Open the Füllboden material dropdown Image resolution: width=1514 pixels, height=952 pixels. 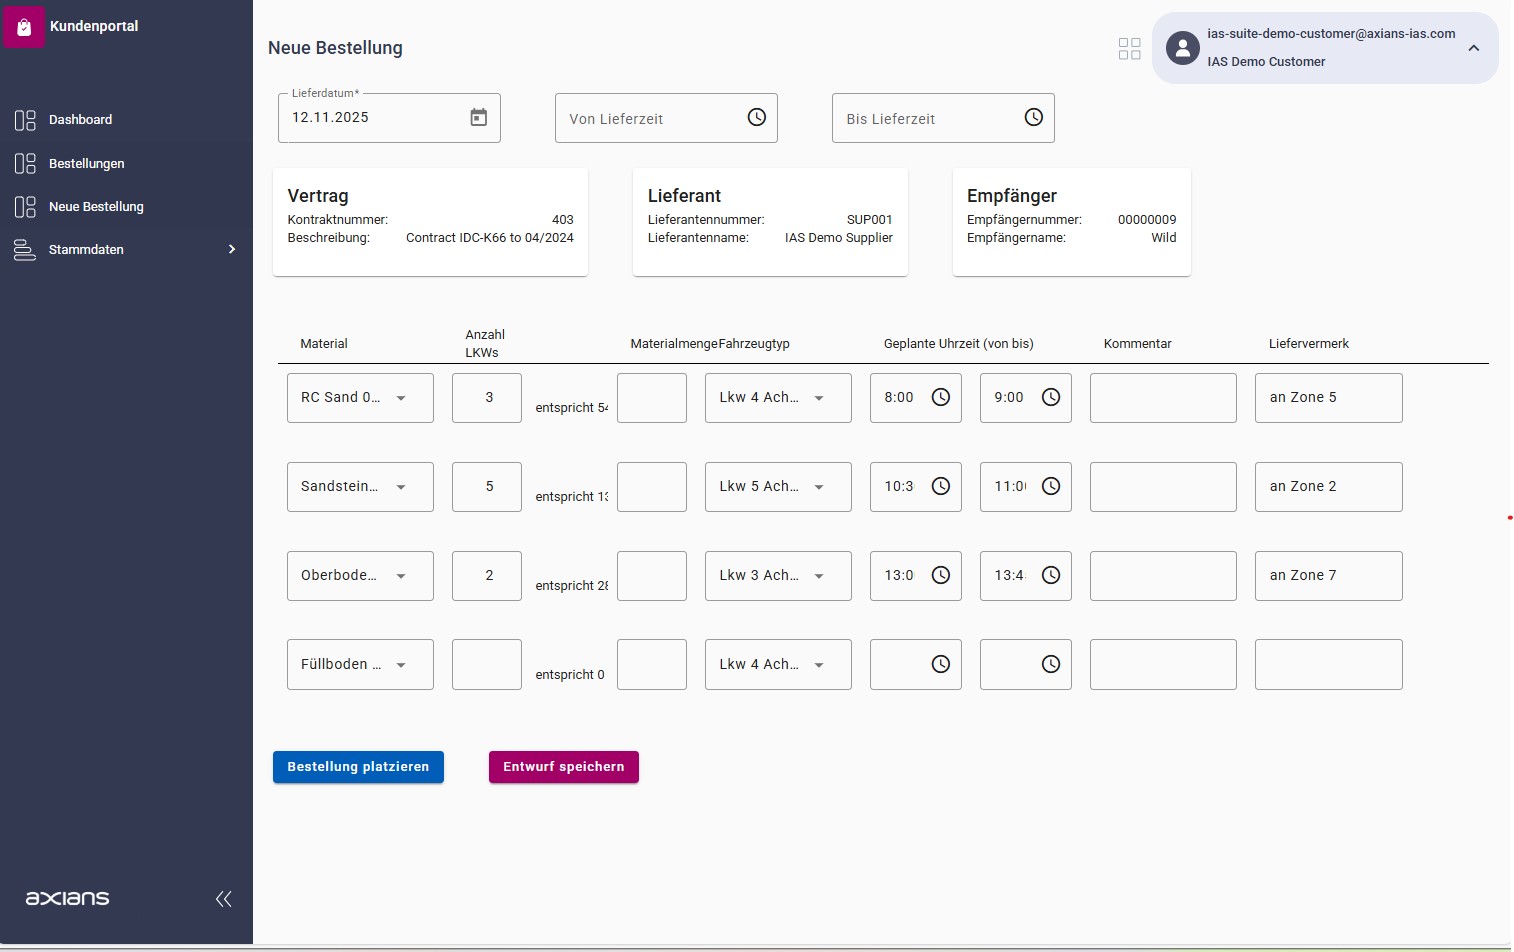(x=401, y=665)
